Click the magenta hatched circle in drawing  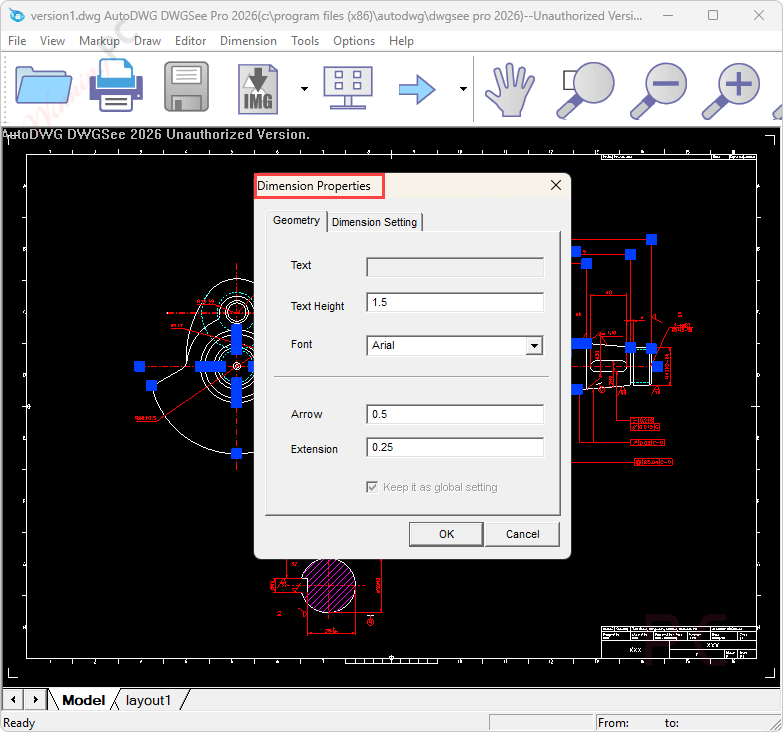[329, 586]
